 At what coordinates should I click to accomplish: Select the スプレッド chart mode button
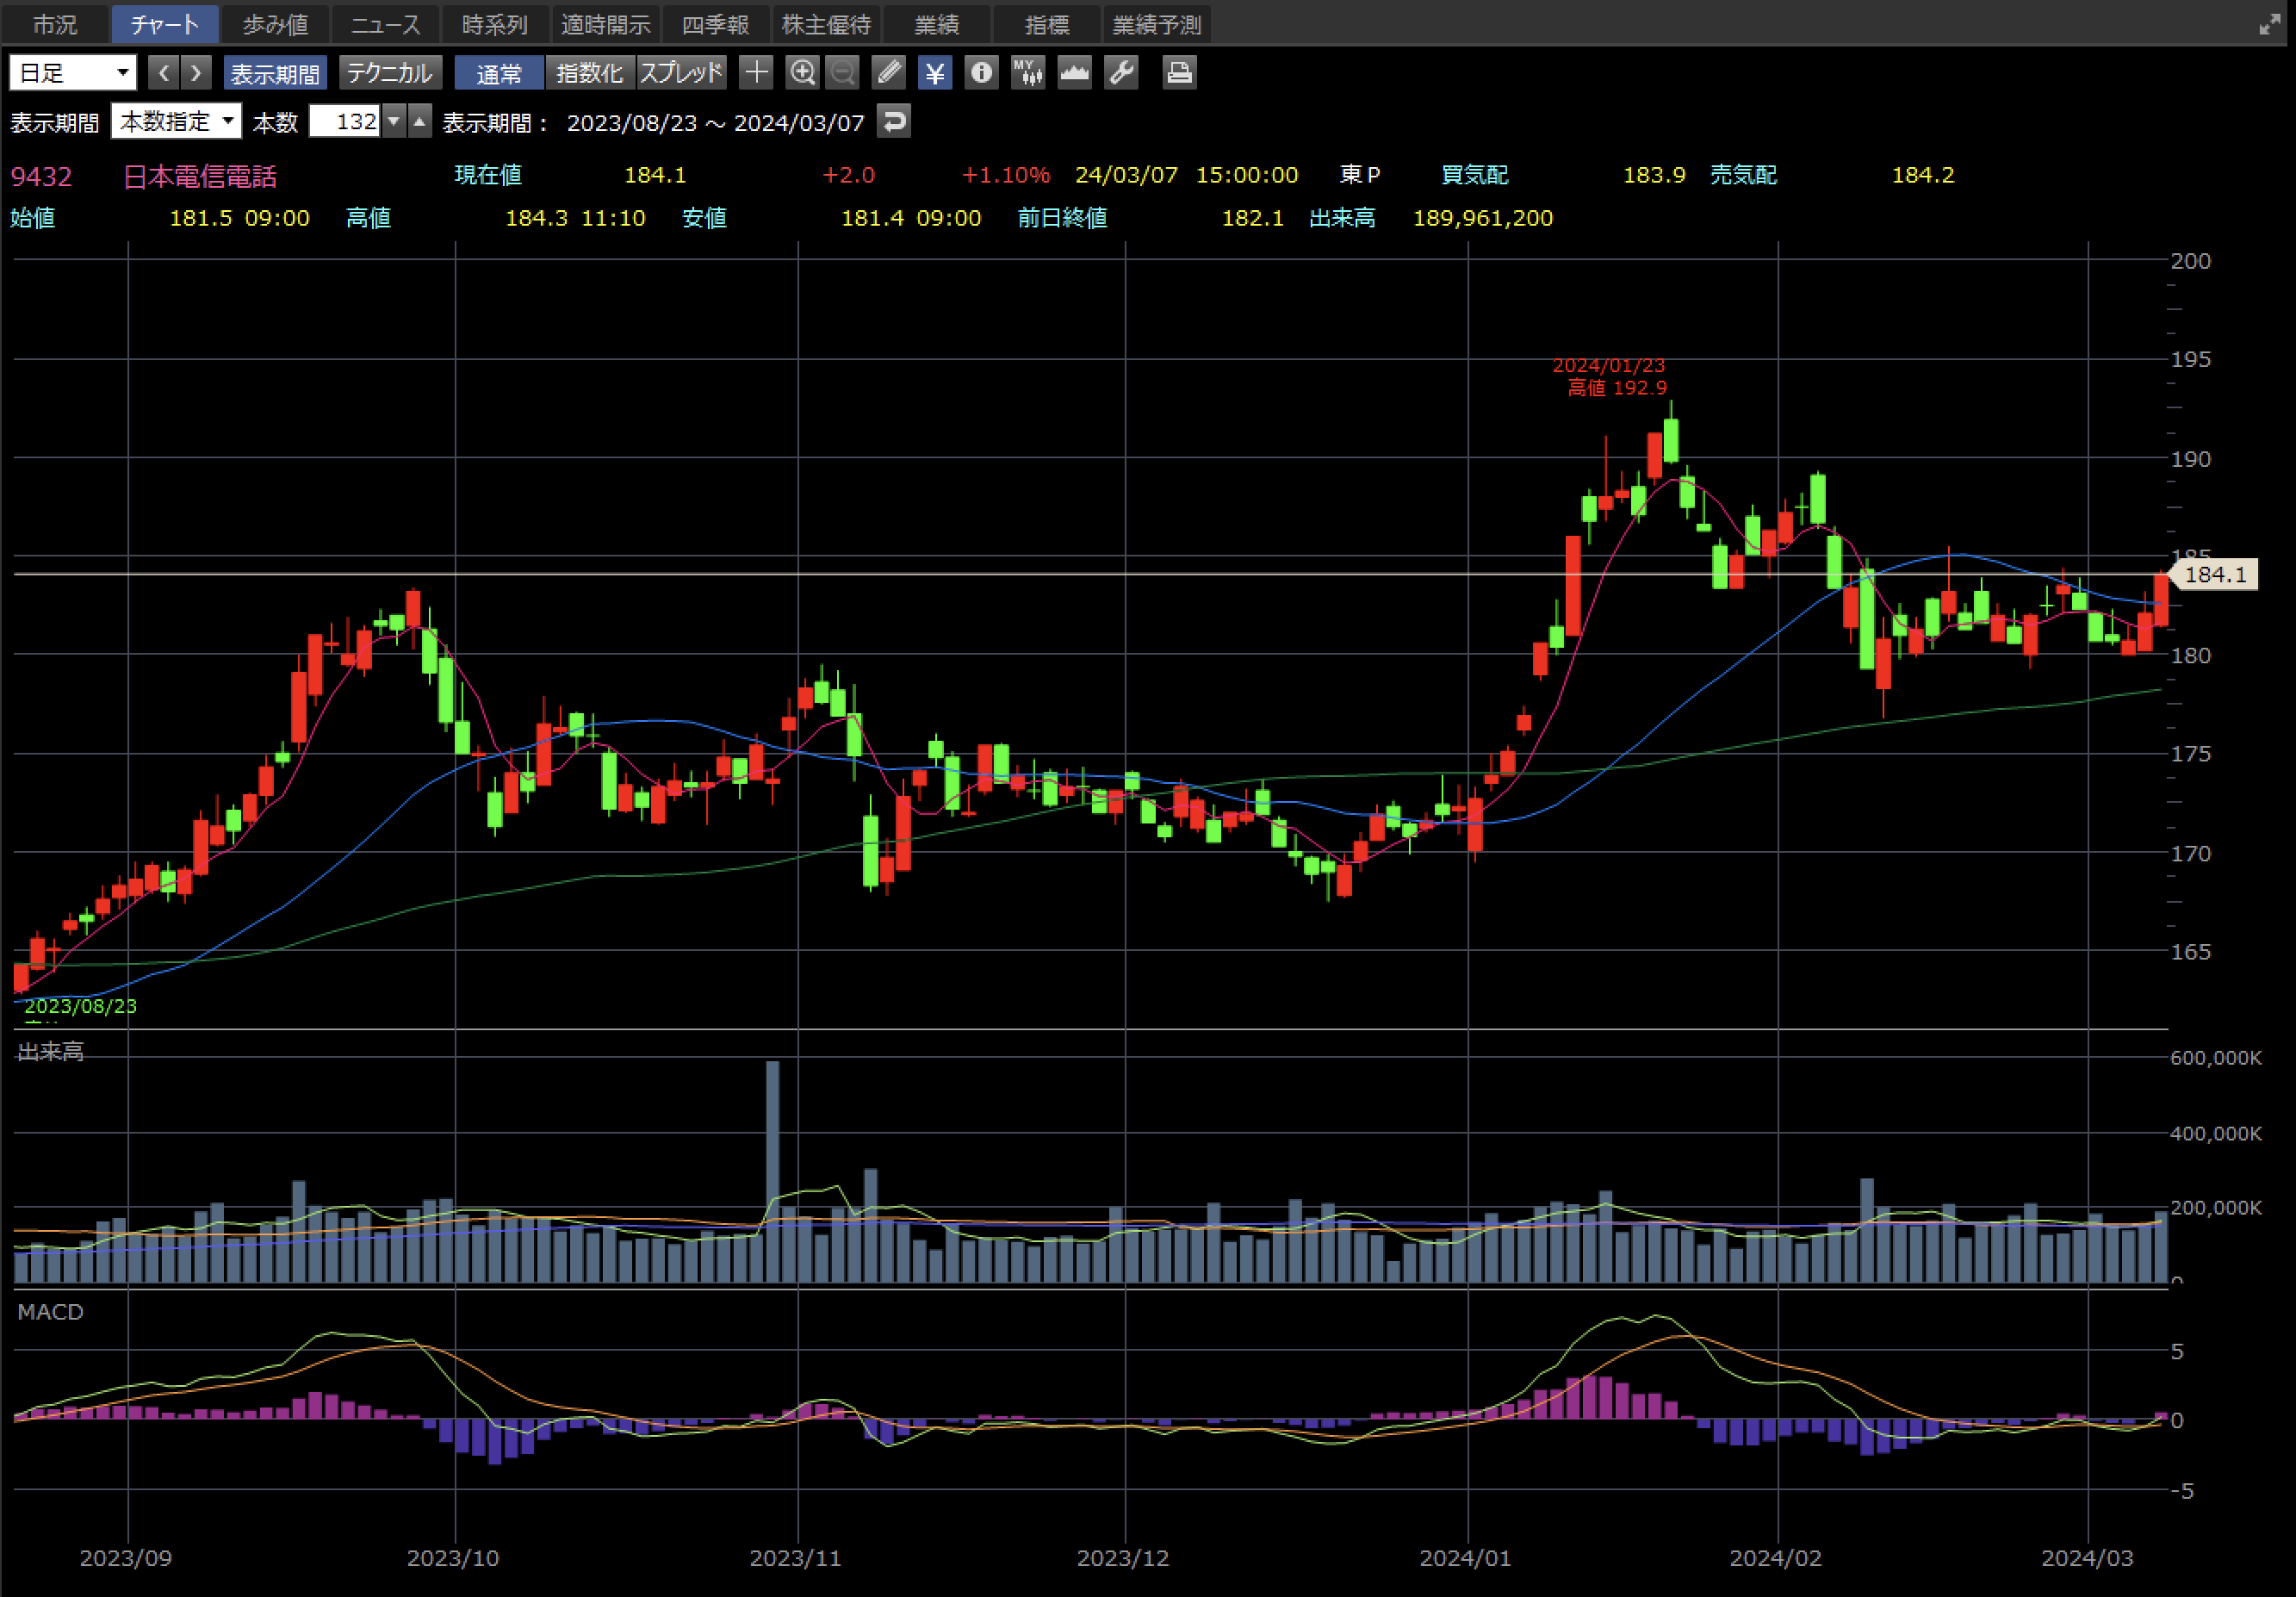681,73
